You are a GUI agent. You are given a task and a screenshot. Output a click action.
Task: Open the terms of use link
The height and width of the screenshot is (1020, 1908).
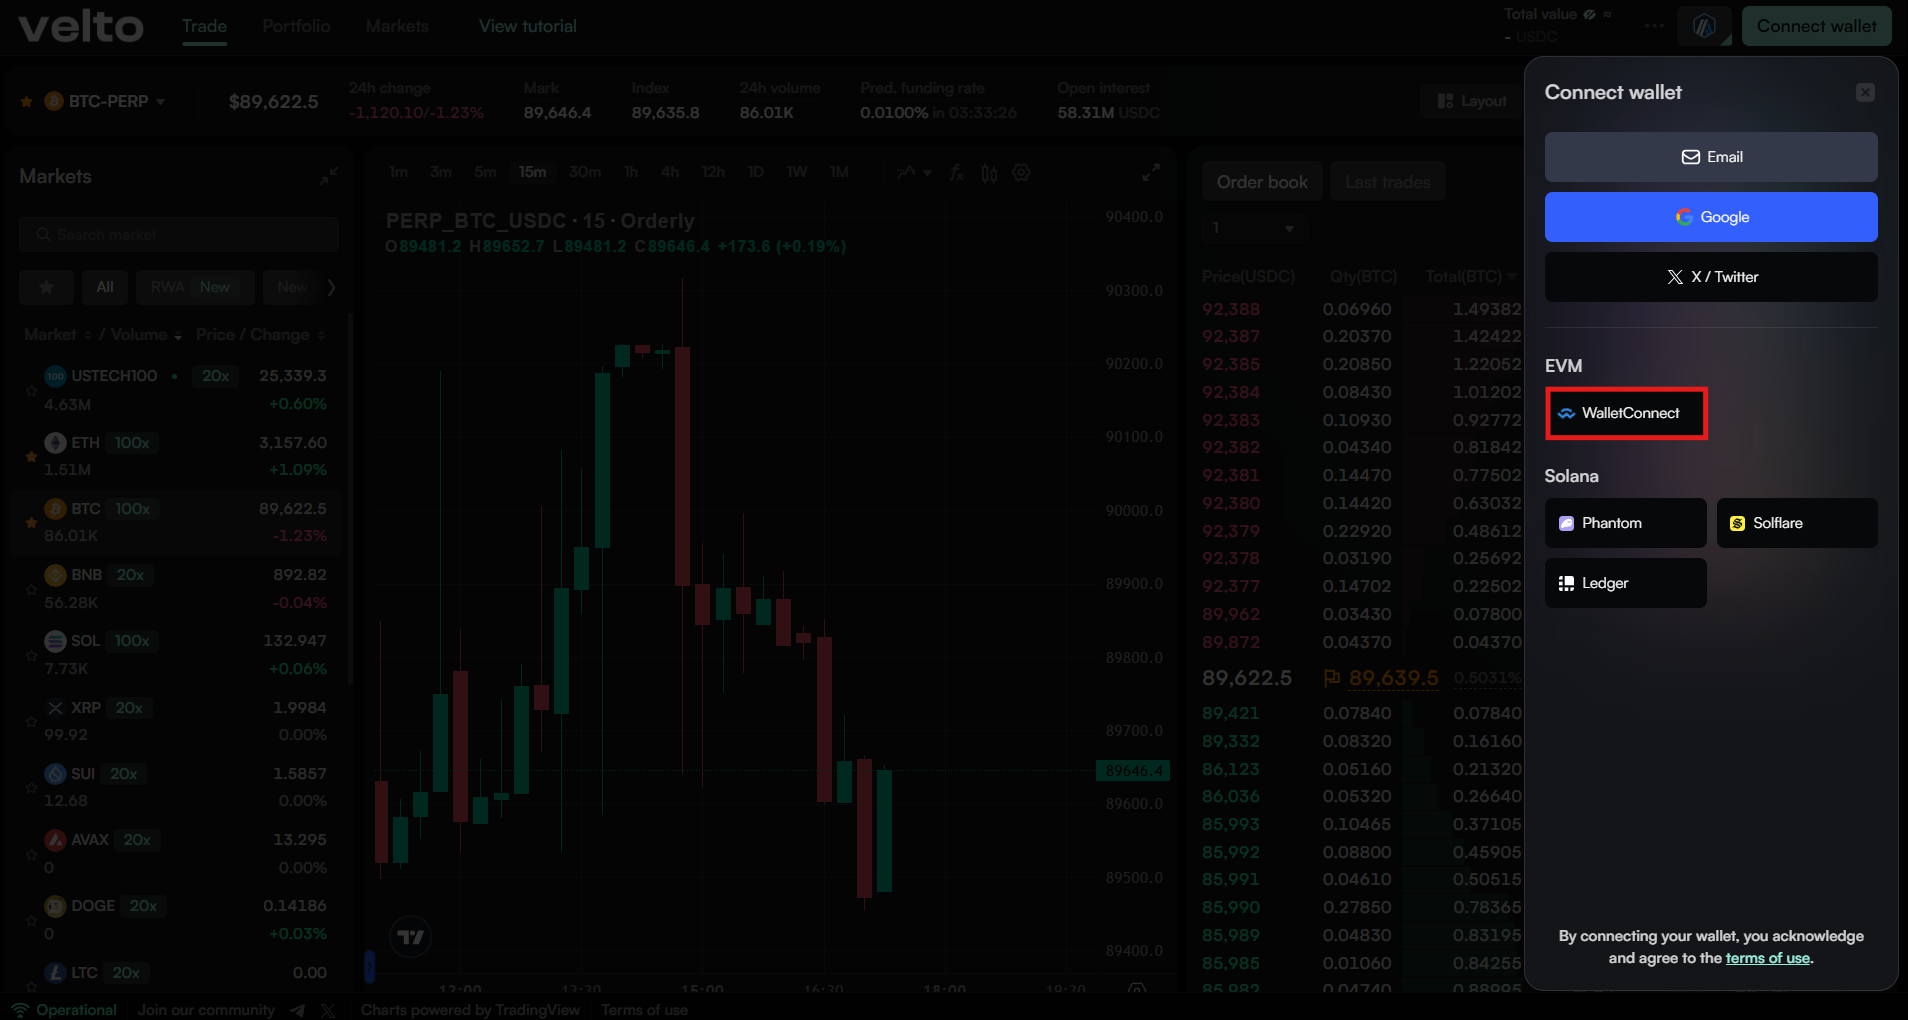point(1767,958)
